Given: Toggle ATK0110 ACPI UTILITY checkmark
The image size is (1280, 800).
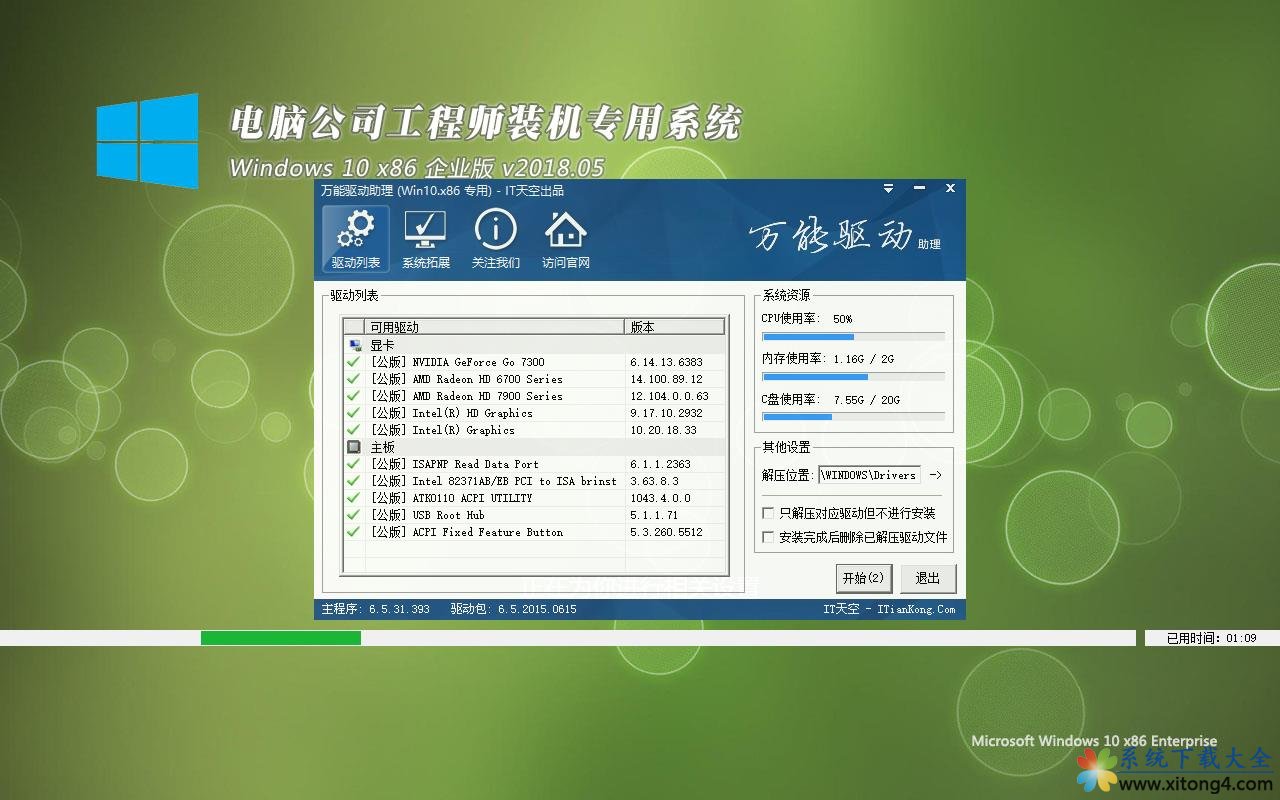Looking at the screenshot, I should (x=353, y=498).
